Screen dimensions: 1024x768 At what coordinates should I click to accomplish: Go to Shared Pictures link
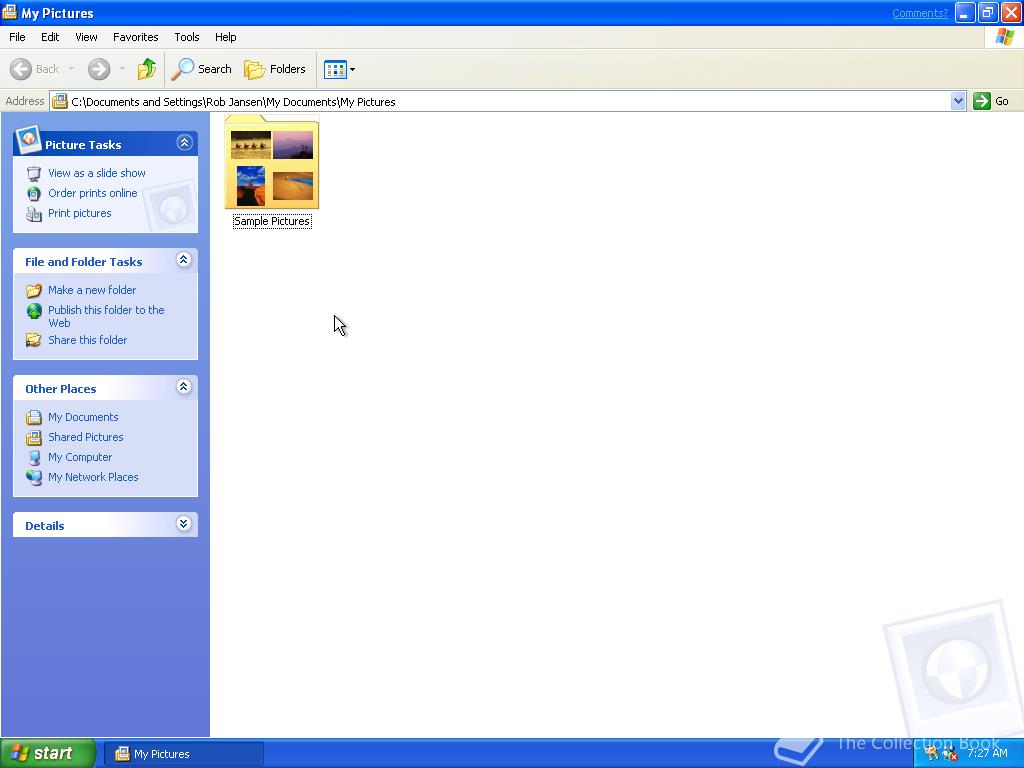point(86,437)
